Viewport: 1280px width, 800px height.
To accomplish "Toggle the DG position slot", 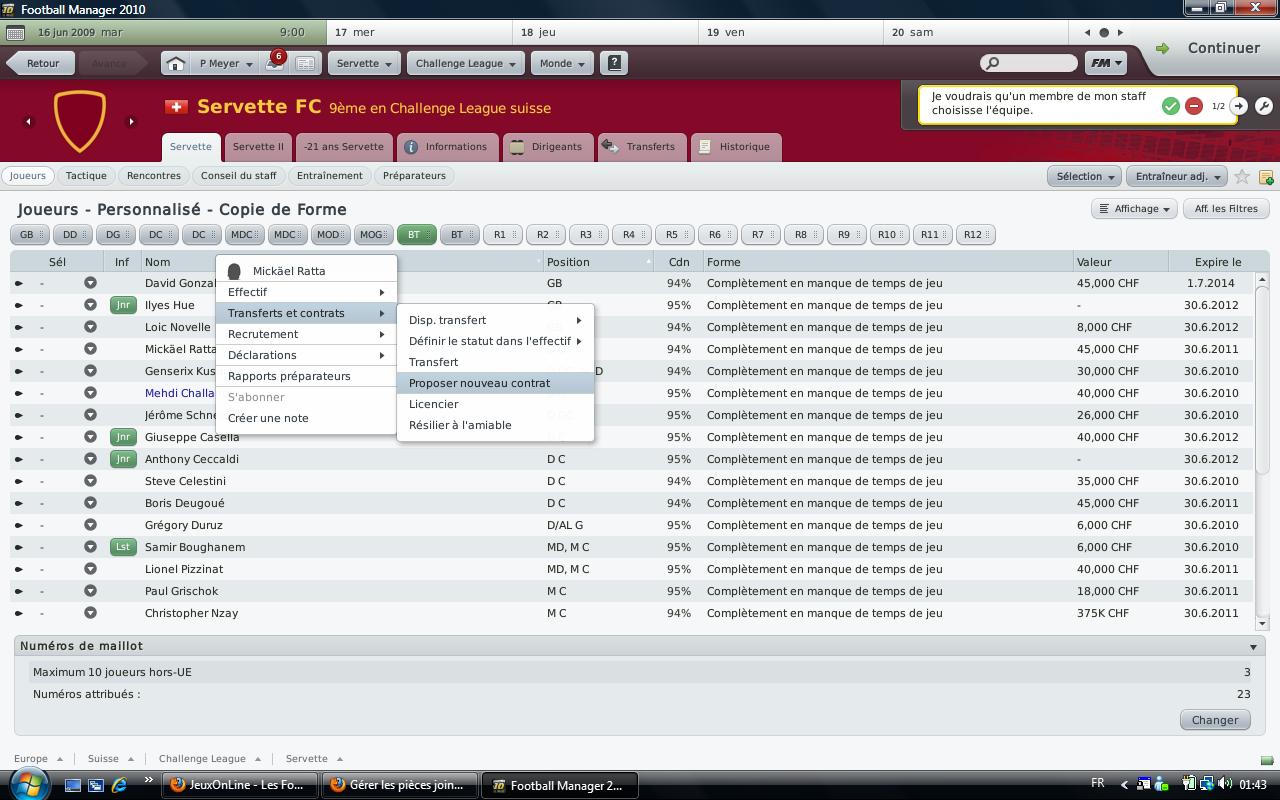I will (x=115, y=235).
